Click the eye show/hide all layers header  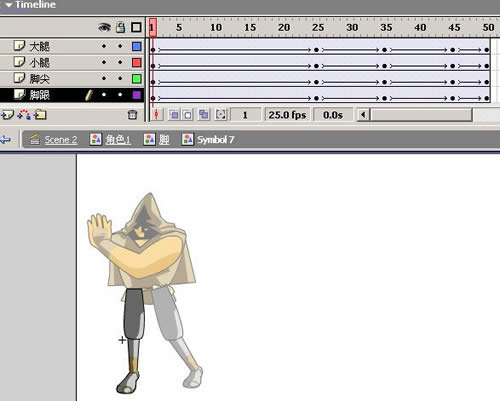tap(104, 27)
